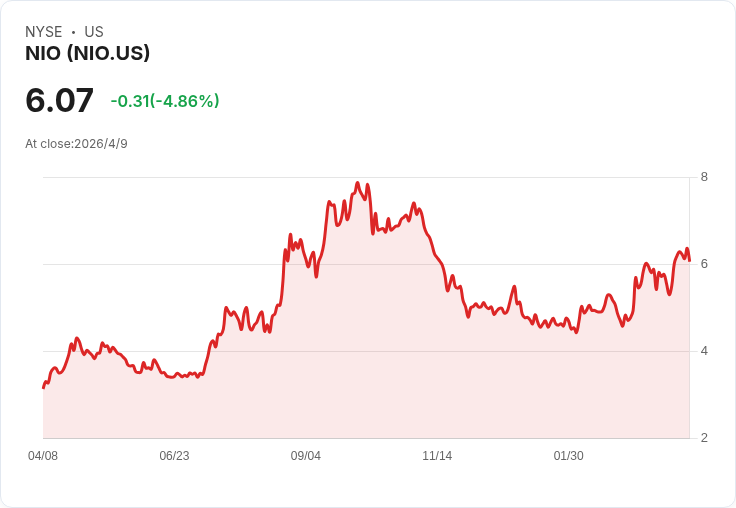Image resolution: width=736 pixels, height=508 pixels.
Task: Click the leftmost start of the price line
Action: tap(43, 387)
